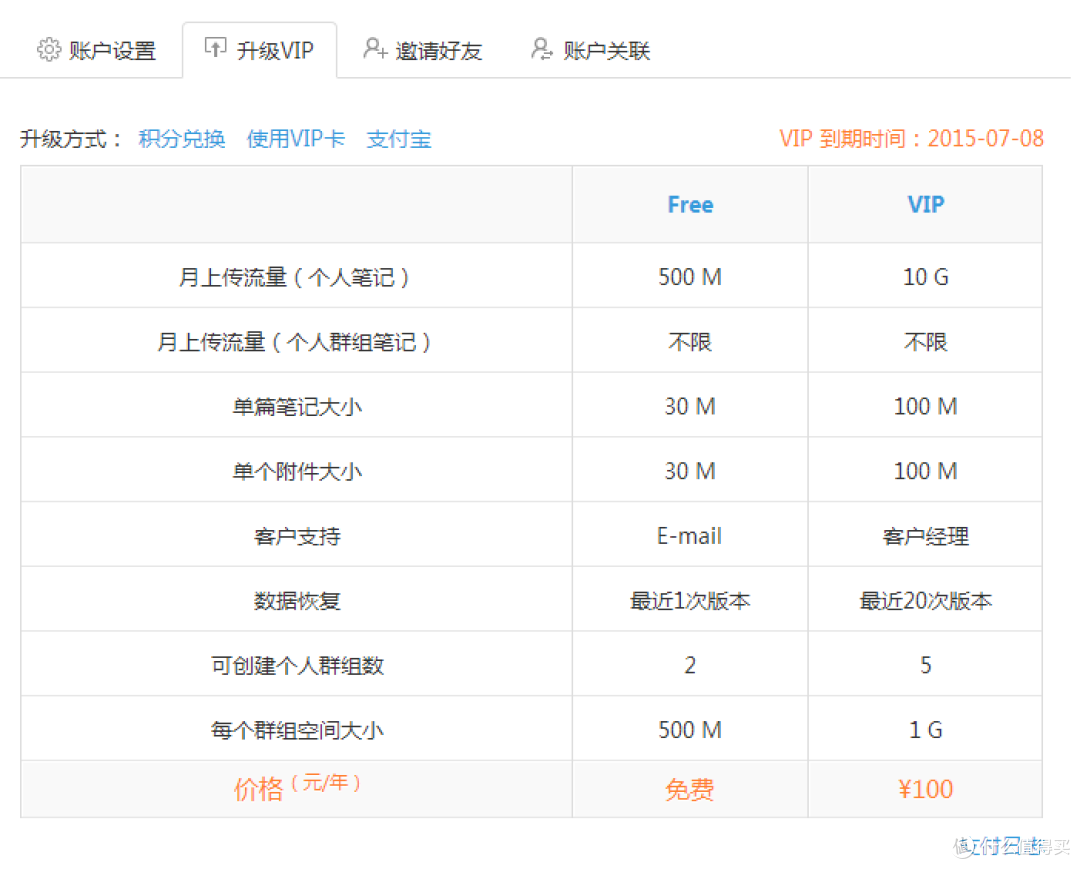The image size is (1080, 869).
Task: Click the value 2 for Free groups
Action: tap(690, 665)
